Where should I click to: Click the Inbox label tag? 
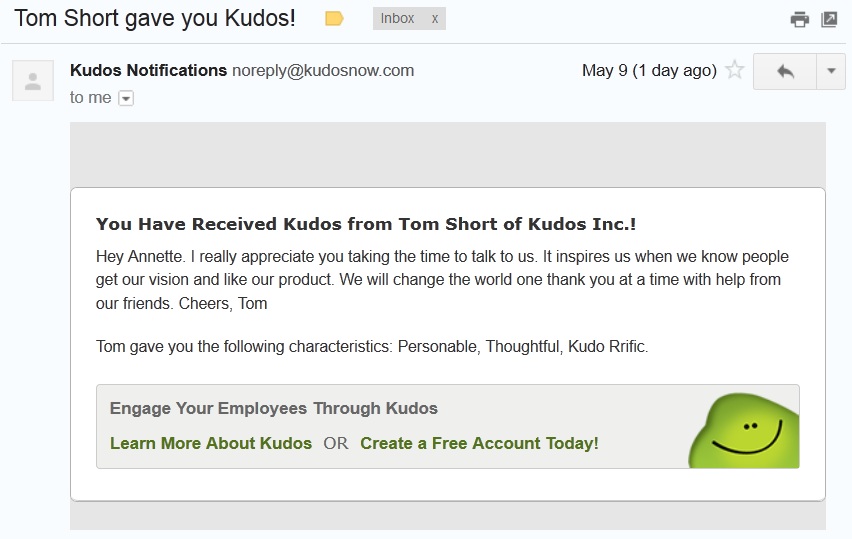[x=398, y=19]
